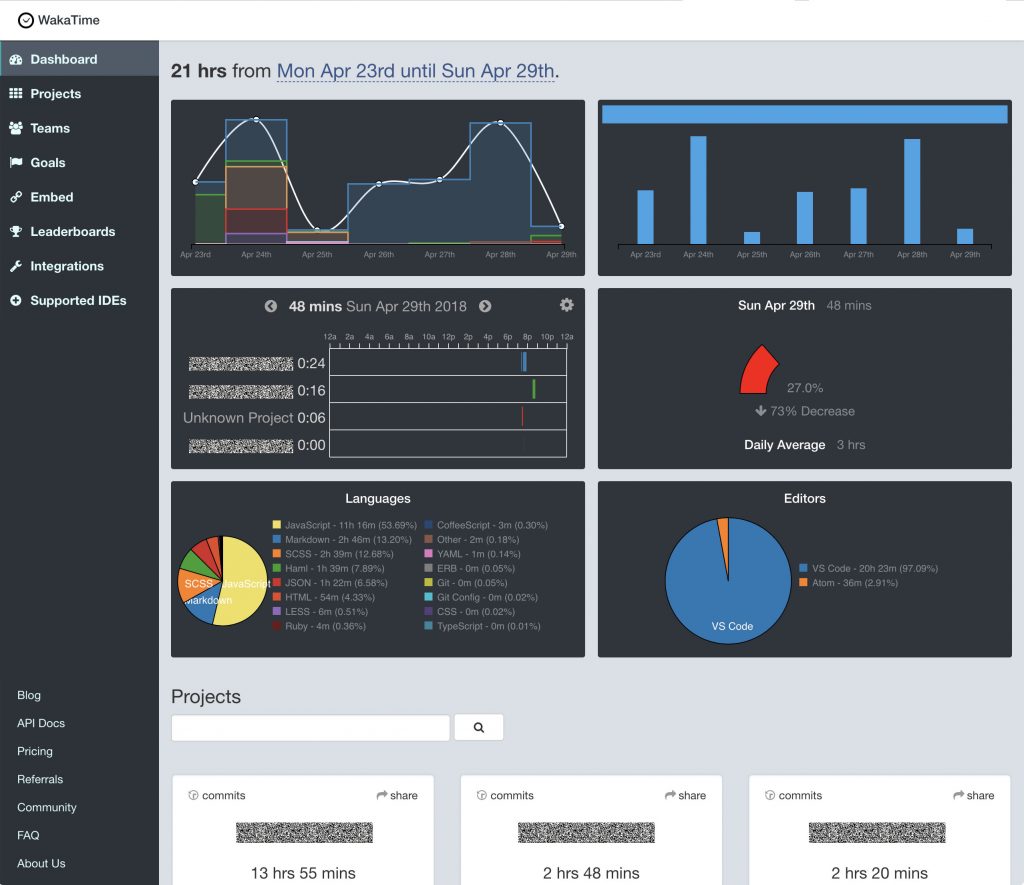Viewport: 1024px width, 885px height.
Task: Open the Dashboard menu item
Action: coord(79,59)
